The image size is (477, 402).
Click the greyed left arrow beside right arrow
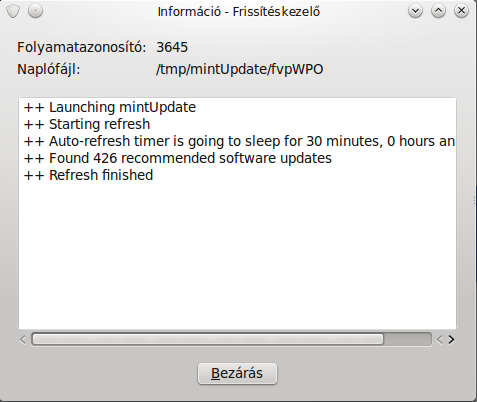(440, 340)
